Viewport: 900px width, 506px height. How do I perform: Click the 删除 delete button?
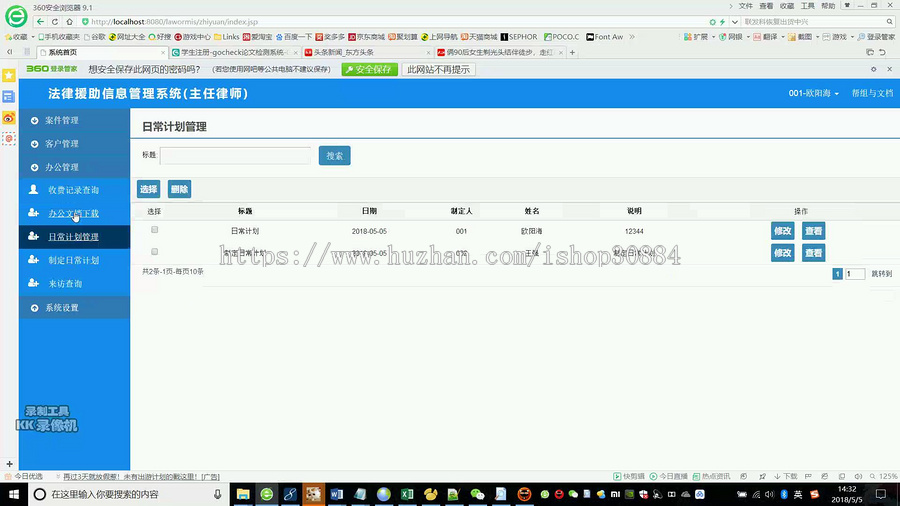click(x=180, y=189)
